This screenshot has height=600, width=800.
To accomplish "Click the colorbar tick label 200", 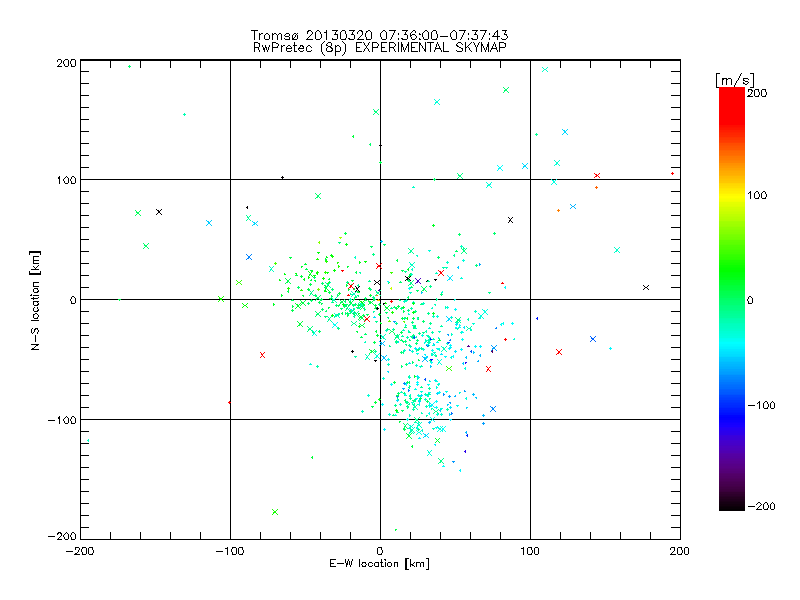I will click(757, 93).
